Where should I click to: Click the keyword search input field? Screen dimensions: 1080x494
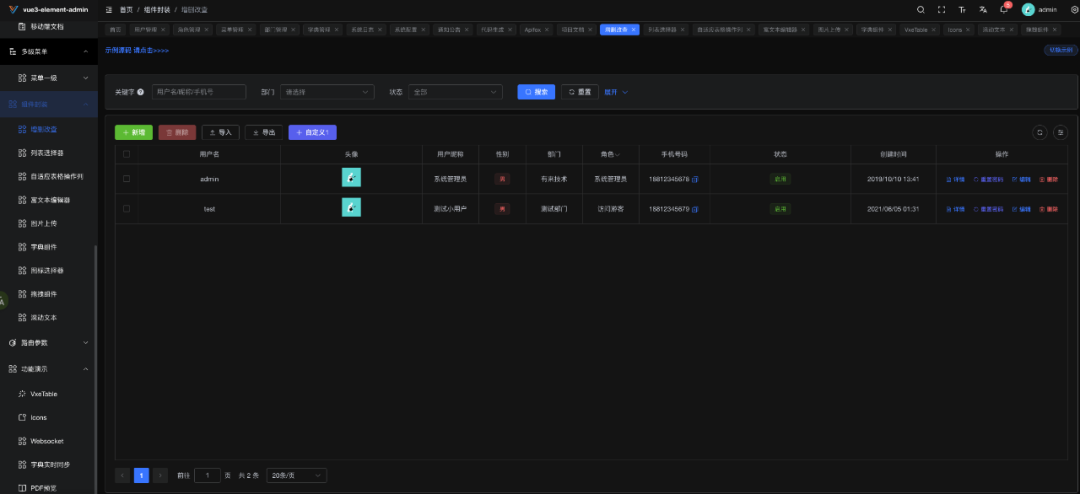coord(199,92)
